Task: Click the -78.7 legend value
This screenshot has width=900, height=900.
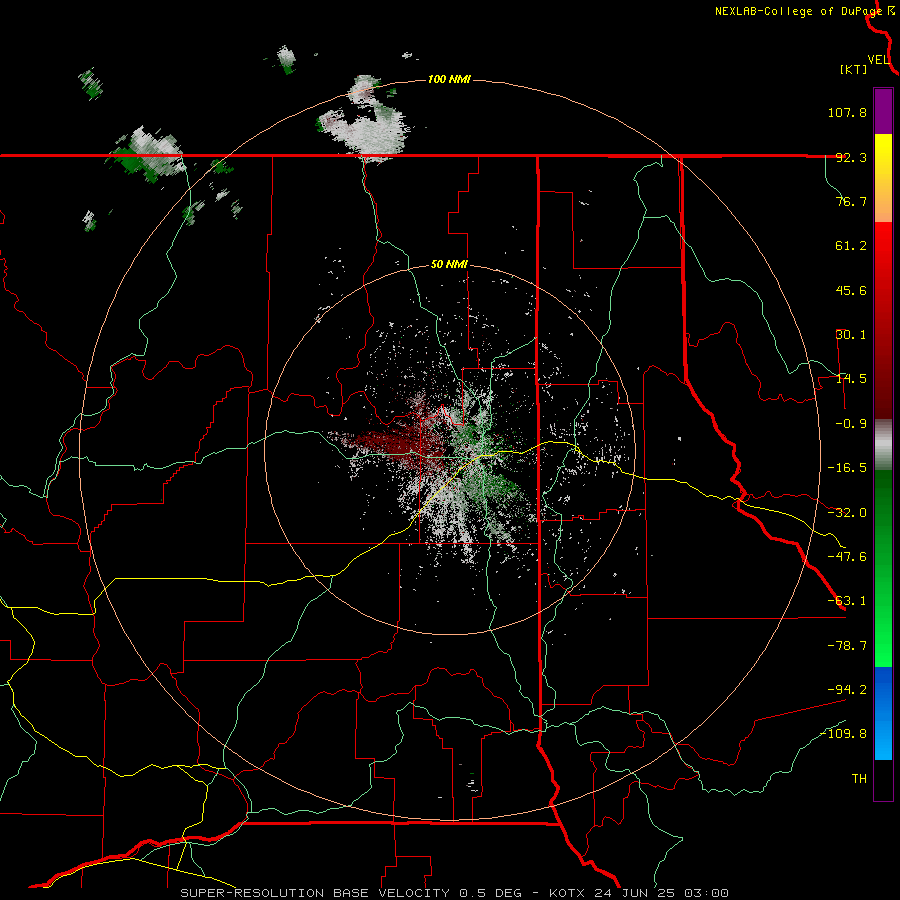Action: (x=847, y=646)
